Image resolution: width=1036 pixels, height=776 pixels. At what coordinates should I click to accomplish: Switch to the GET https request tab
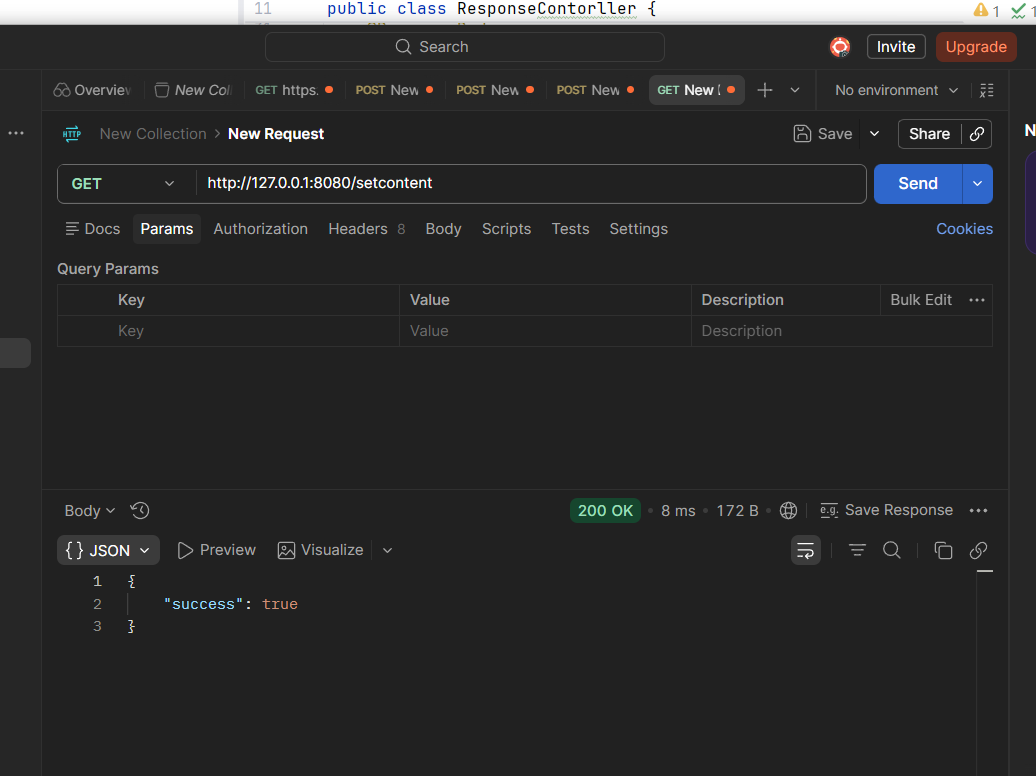[294, 90]
